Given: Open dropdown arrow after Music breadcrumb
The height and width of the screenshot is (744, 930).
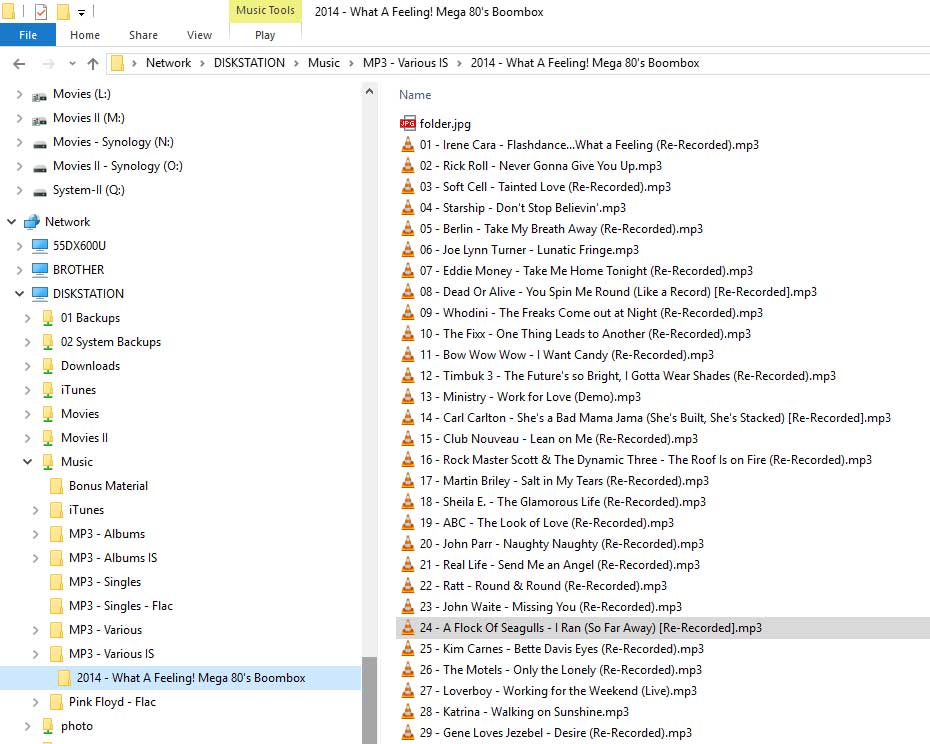Looking at the screenshot, I should [351, 63].
